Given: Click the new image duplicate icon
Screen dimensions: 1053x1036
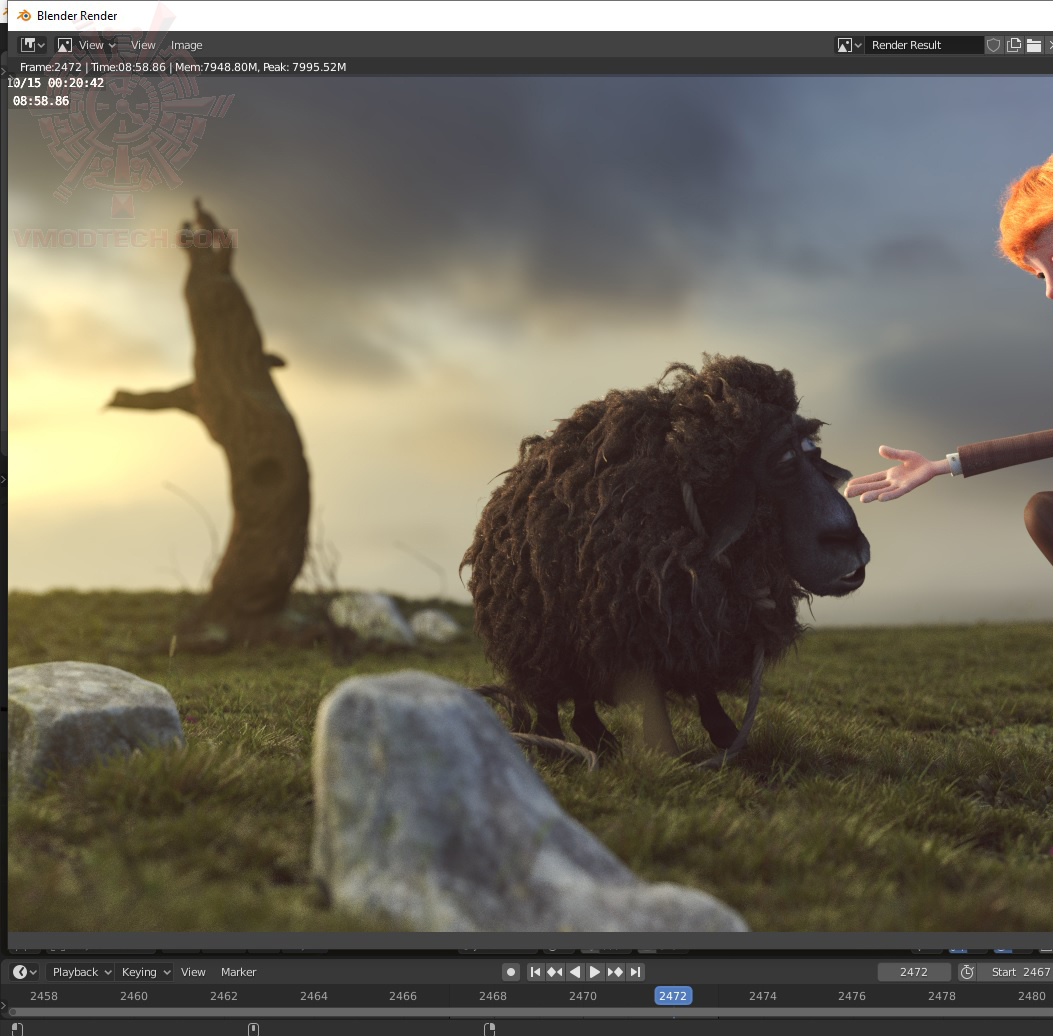Looking at the screenshot, I should click(1014, 45).
